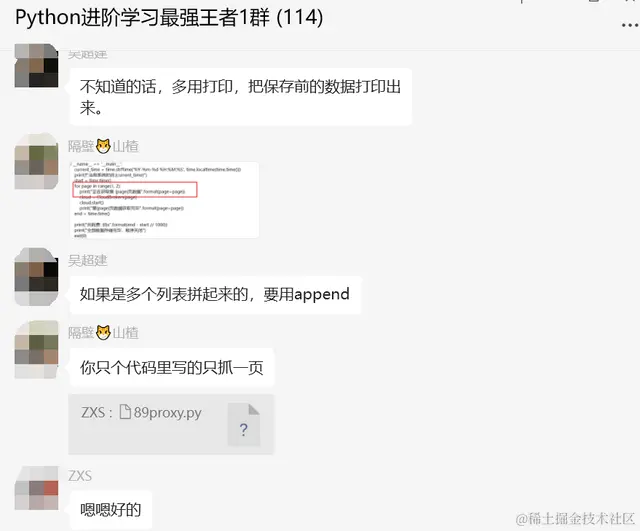This screenshot has height=531, width=640.
Task: Open ZXS's pixelated avatar
Action: coord(36,488)
